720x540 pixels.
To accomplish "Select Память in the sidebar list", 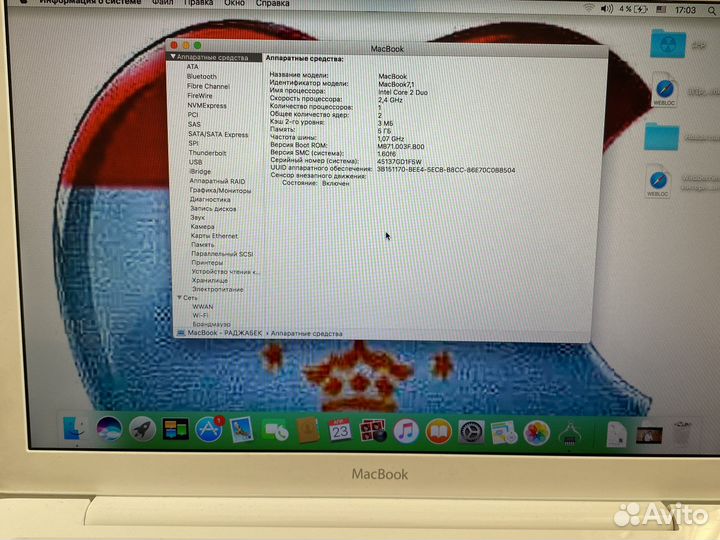I will pos(202,245).
